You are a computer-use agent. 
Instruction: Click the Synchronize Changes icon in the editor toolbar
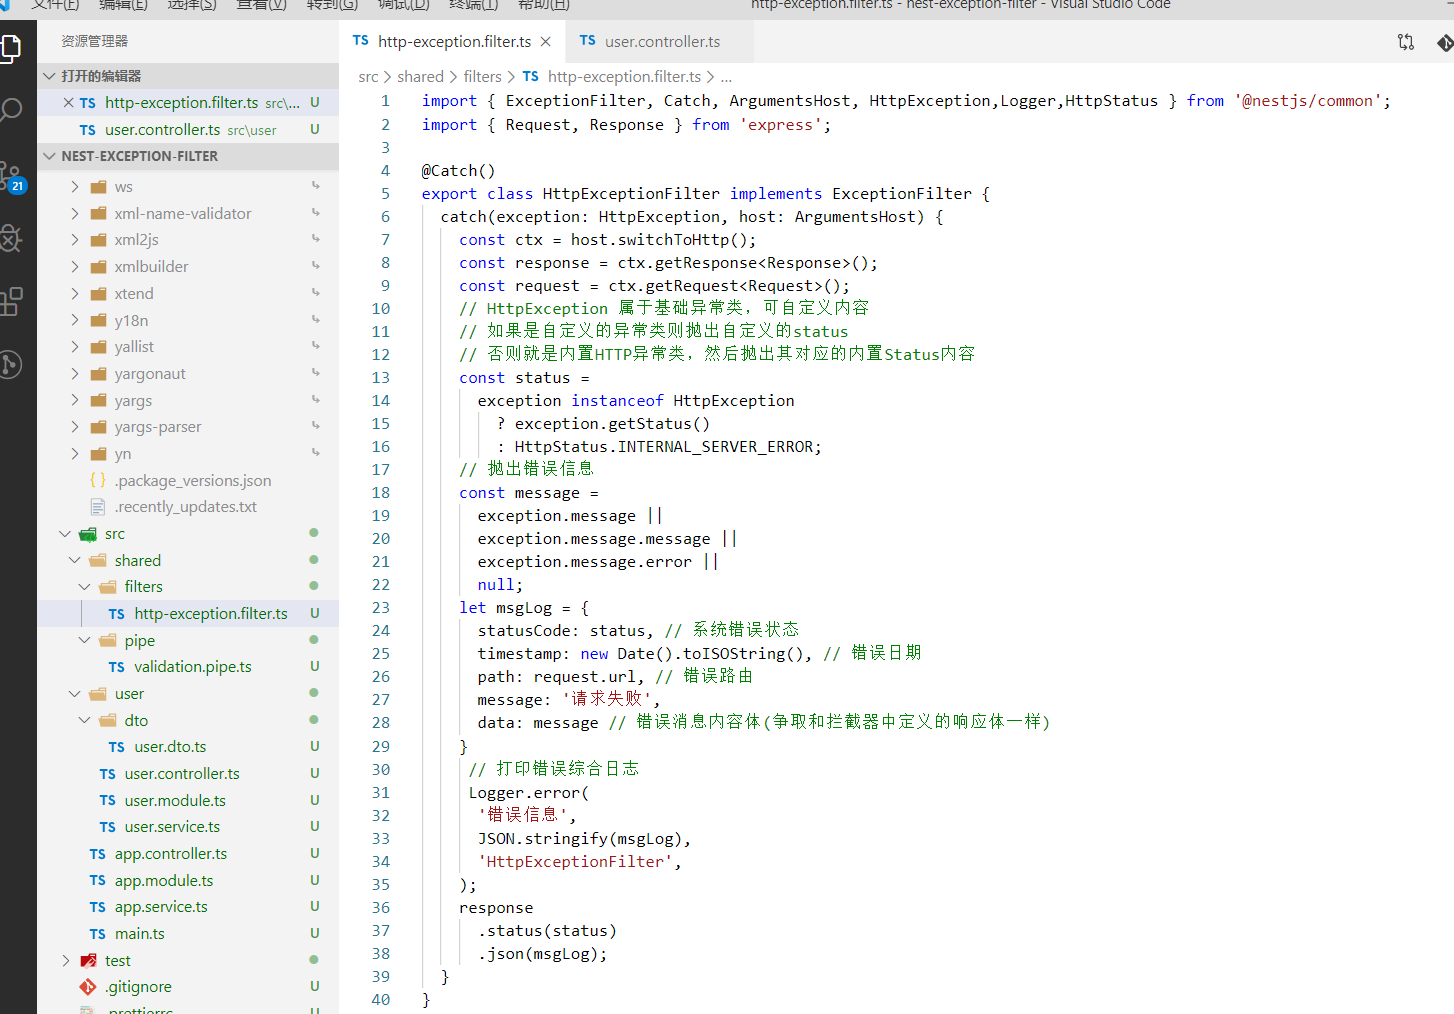(x=1406, y=42)
